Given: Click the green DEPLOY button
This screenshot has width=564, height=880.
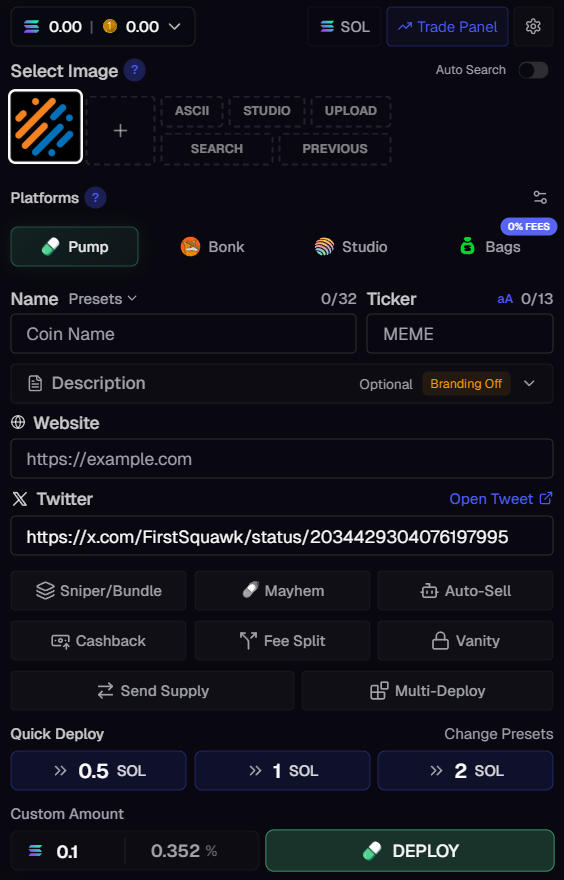Looking at the screenshot, I should (410, 851).
